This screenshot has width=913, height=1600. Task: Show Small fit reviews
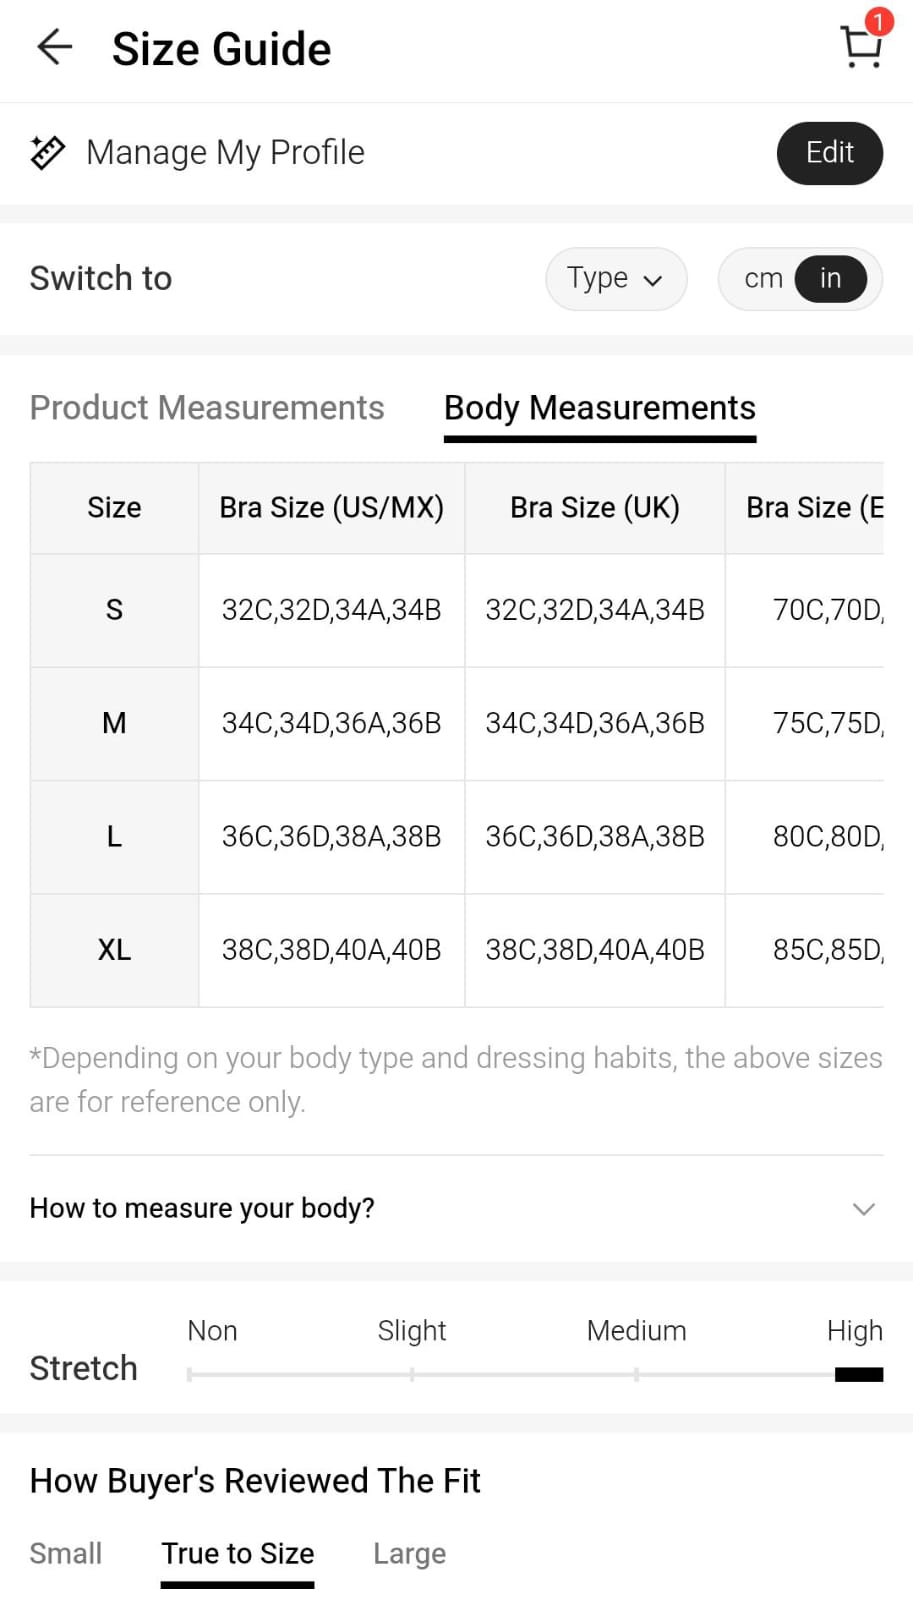[x=66, y=1553]
